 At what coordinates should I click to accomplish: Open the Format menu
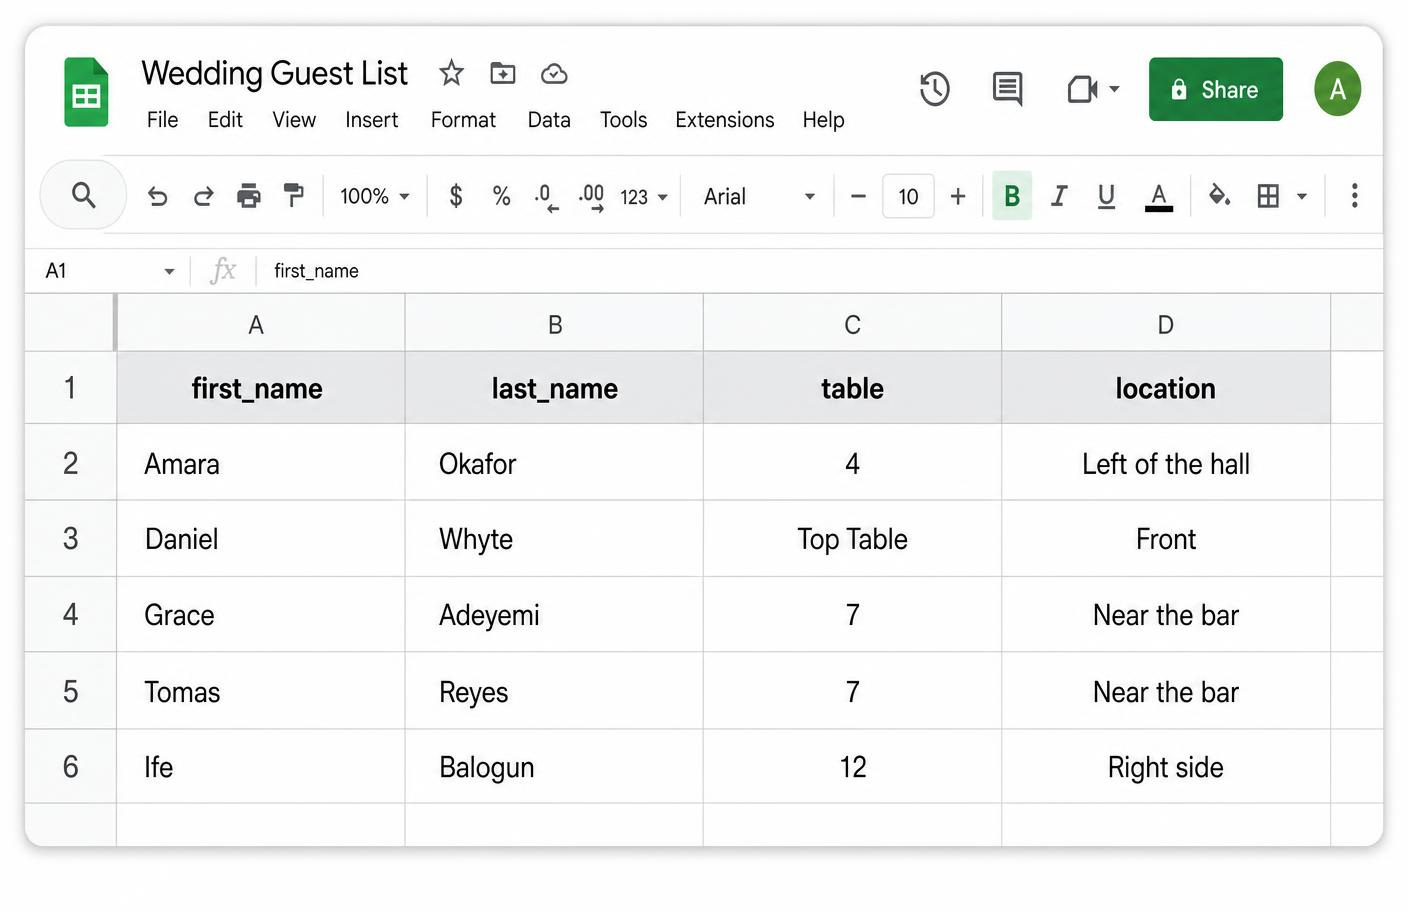pos(463,120)
